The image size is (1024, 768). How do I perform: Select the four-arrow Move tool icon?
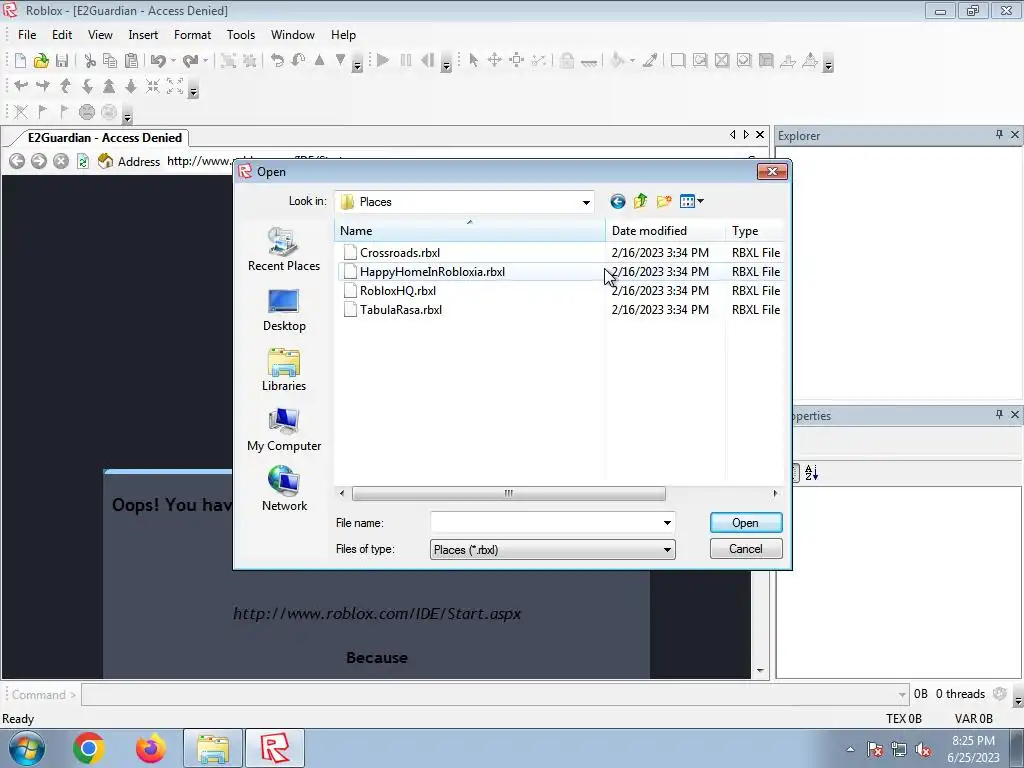coord(494,61)
